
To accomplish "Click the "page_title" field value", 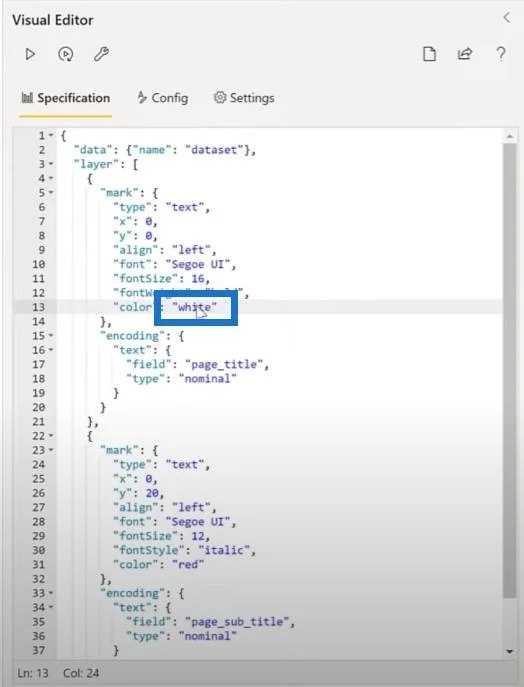I will point(224,365).
